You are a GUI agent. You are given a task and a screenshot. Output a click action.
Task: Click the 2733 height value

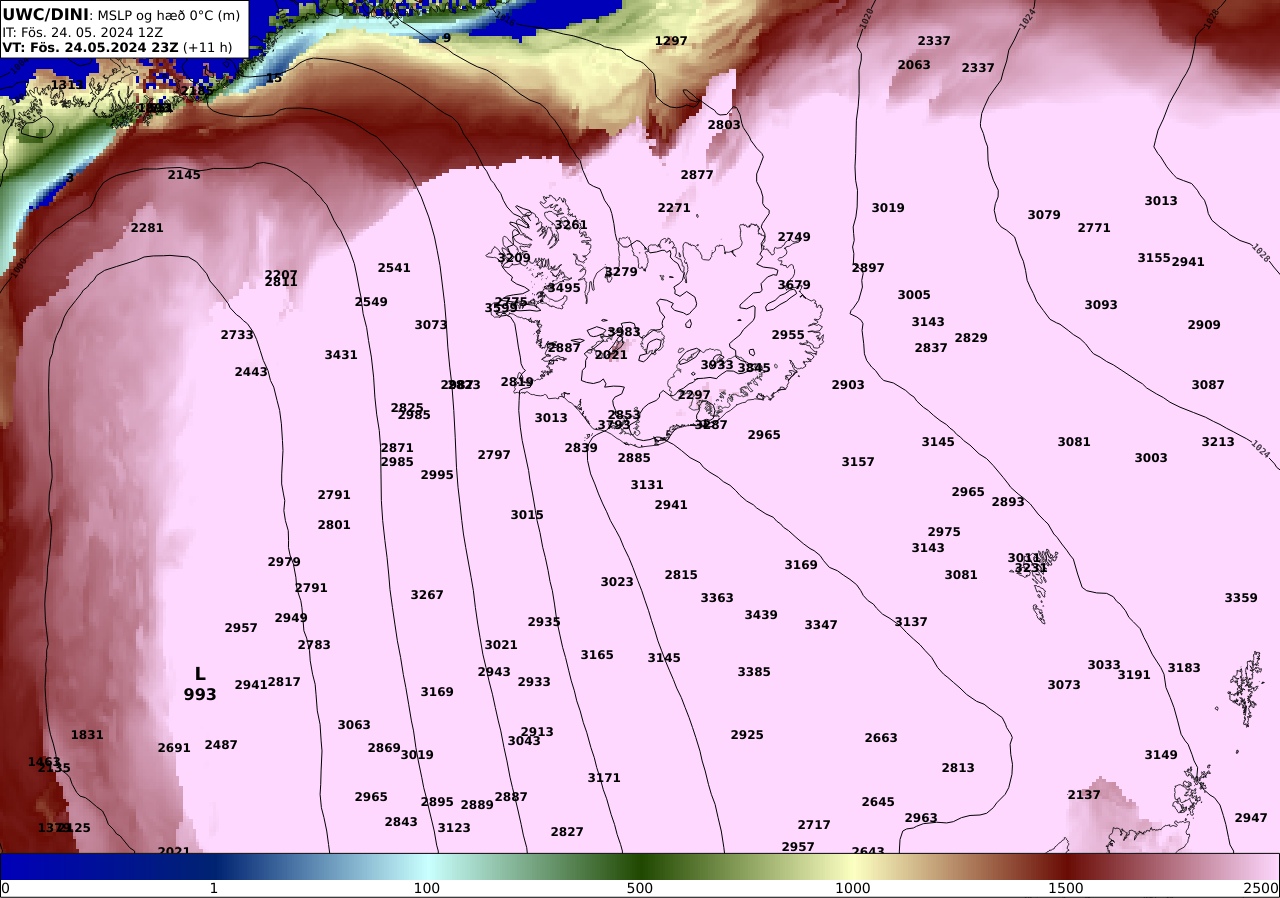click(237, 335)
